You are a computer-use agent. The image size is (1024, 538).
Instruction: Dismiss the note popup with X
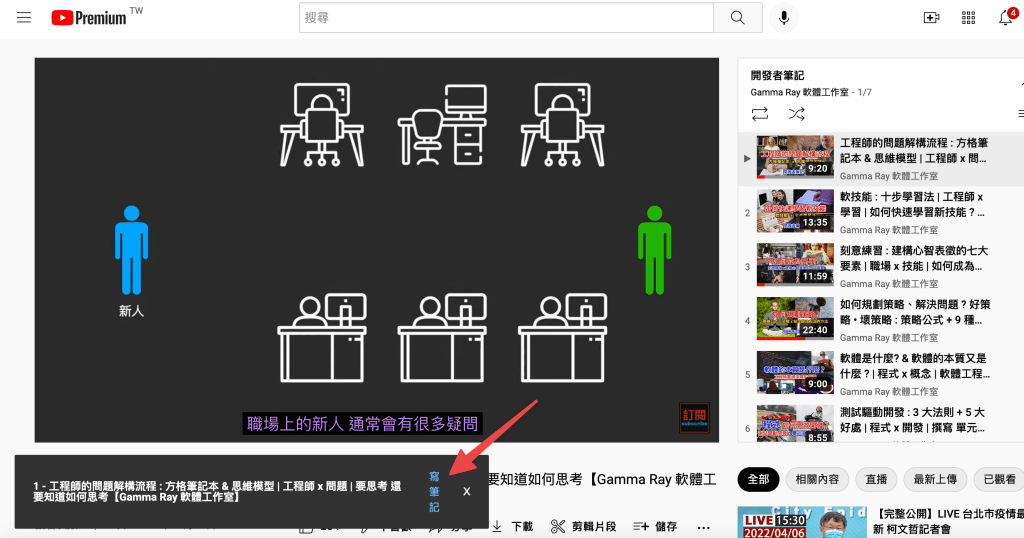point(466,491)
